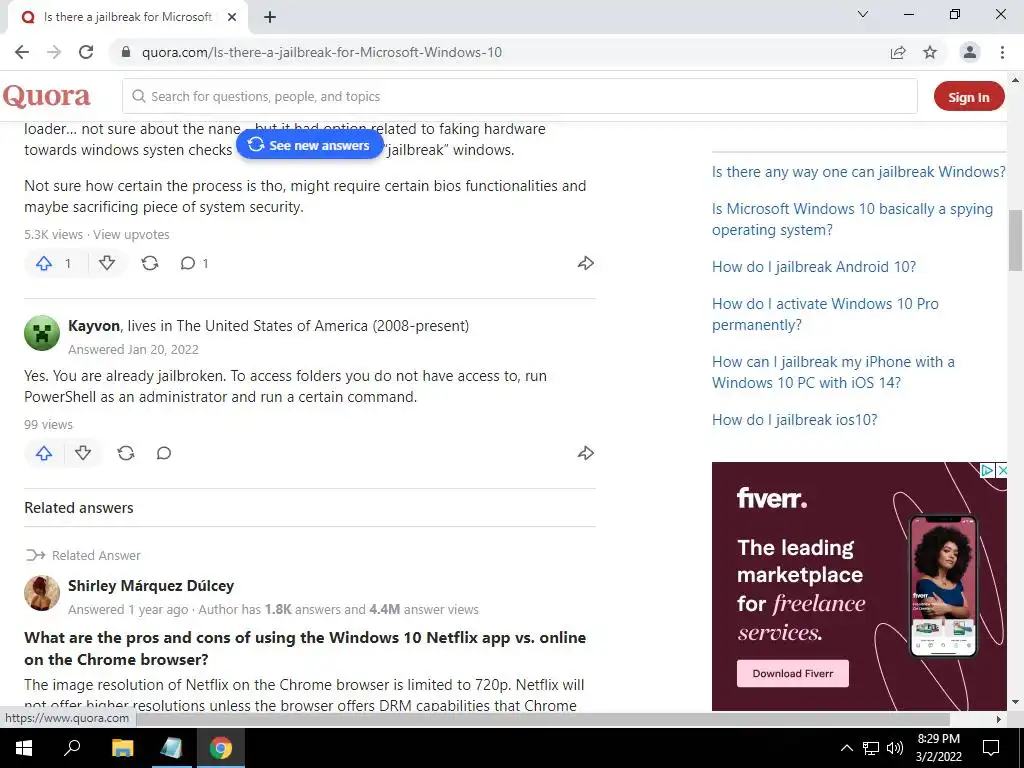Screen dimensions: 1024x768
Task: Open 'Is there any way one can jailbreak Windows?'
Action: point(858,172)
